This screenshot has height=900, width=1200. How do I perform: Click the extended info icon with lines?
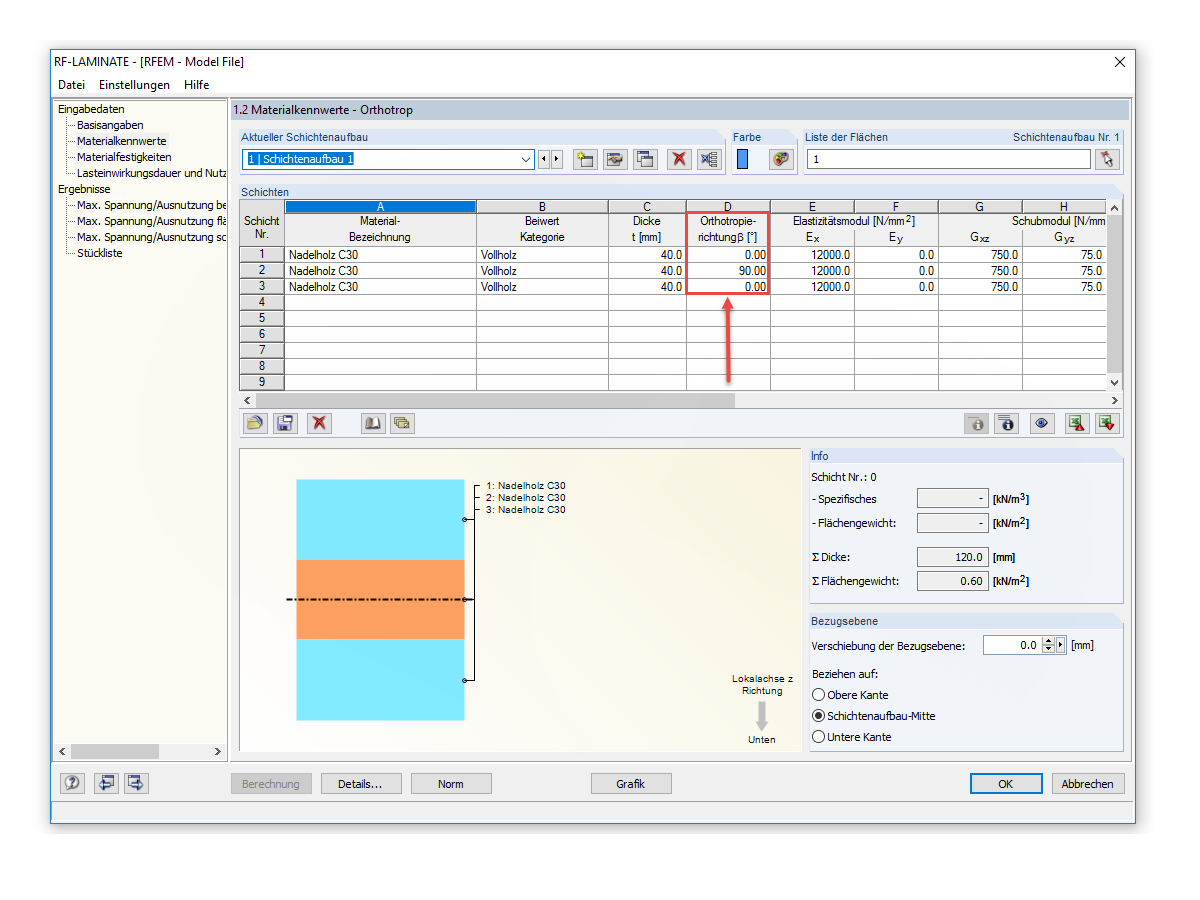coord(1007,423)
